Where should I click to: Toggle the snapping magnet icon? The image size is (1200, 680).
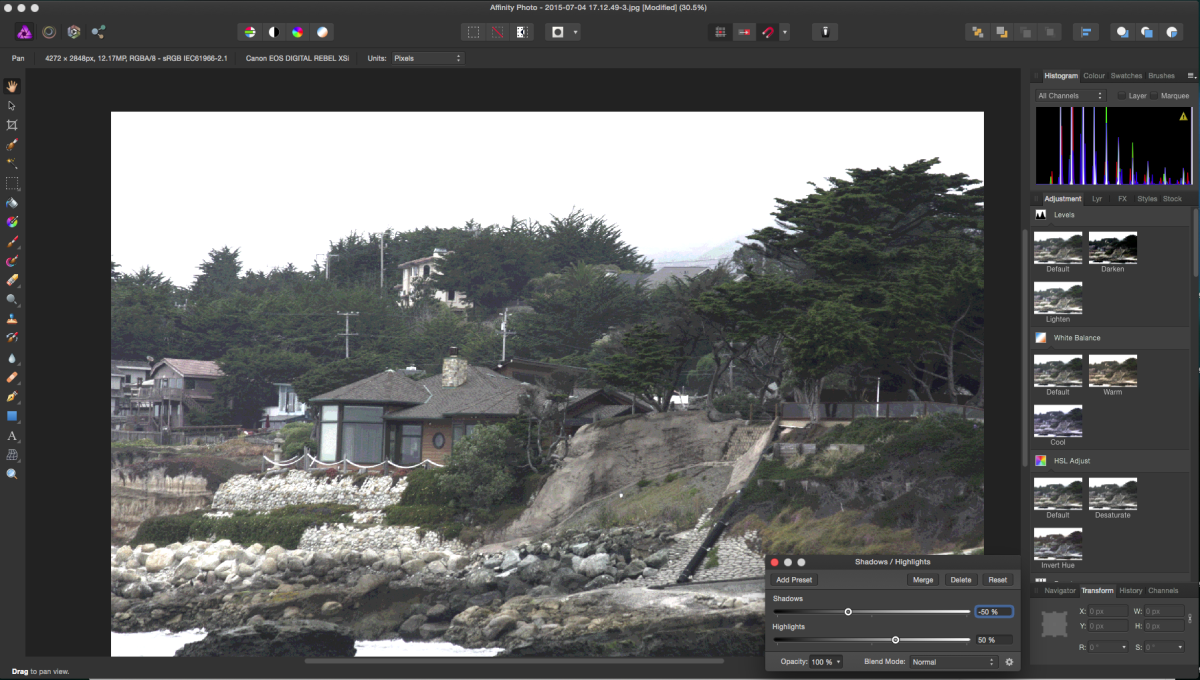(767, 32)
